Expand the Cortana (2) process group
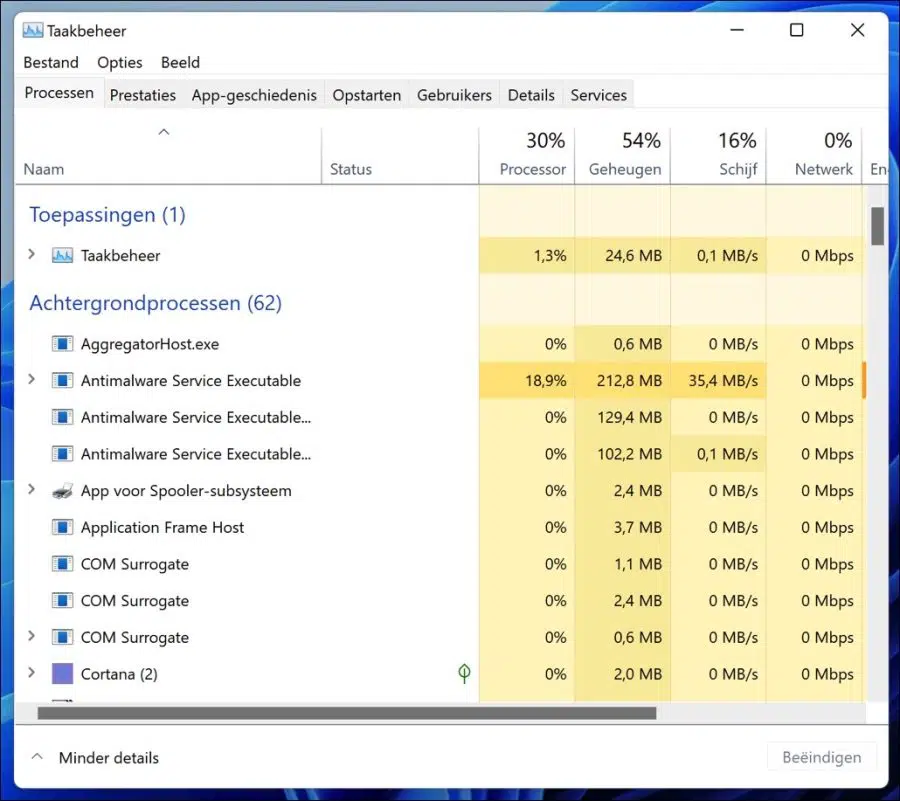The height and width of the screenshot is (801, 900). pyautogui.click(x=32, y=673)
